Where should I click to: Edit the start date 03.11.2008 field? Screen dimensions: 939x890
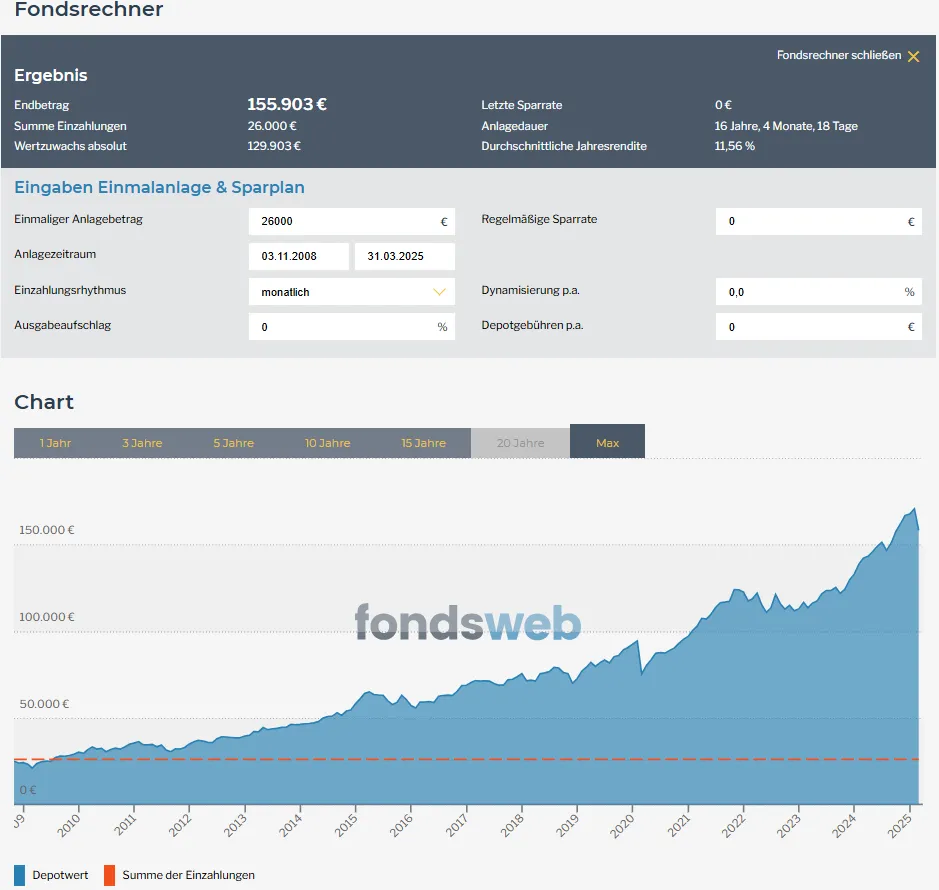(x=298, y=256)
